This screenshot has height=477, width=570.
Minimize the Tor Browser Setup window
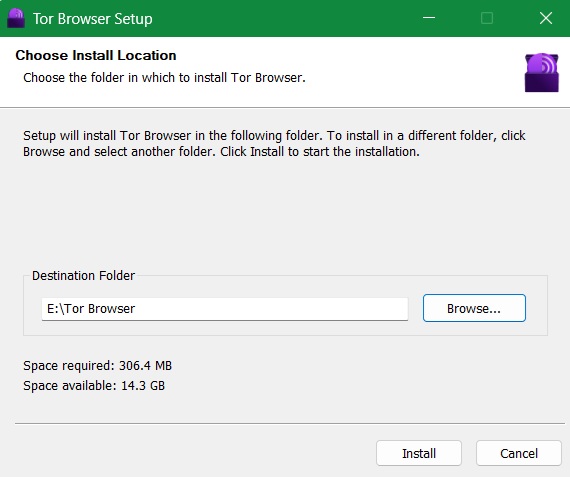coord(429,18)
